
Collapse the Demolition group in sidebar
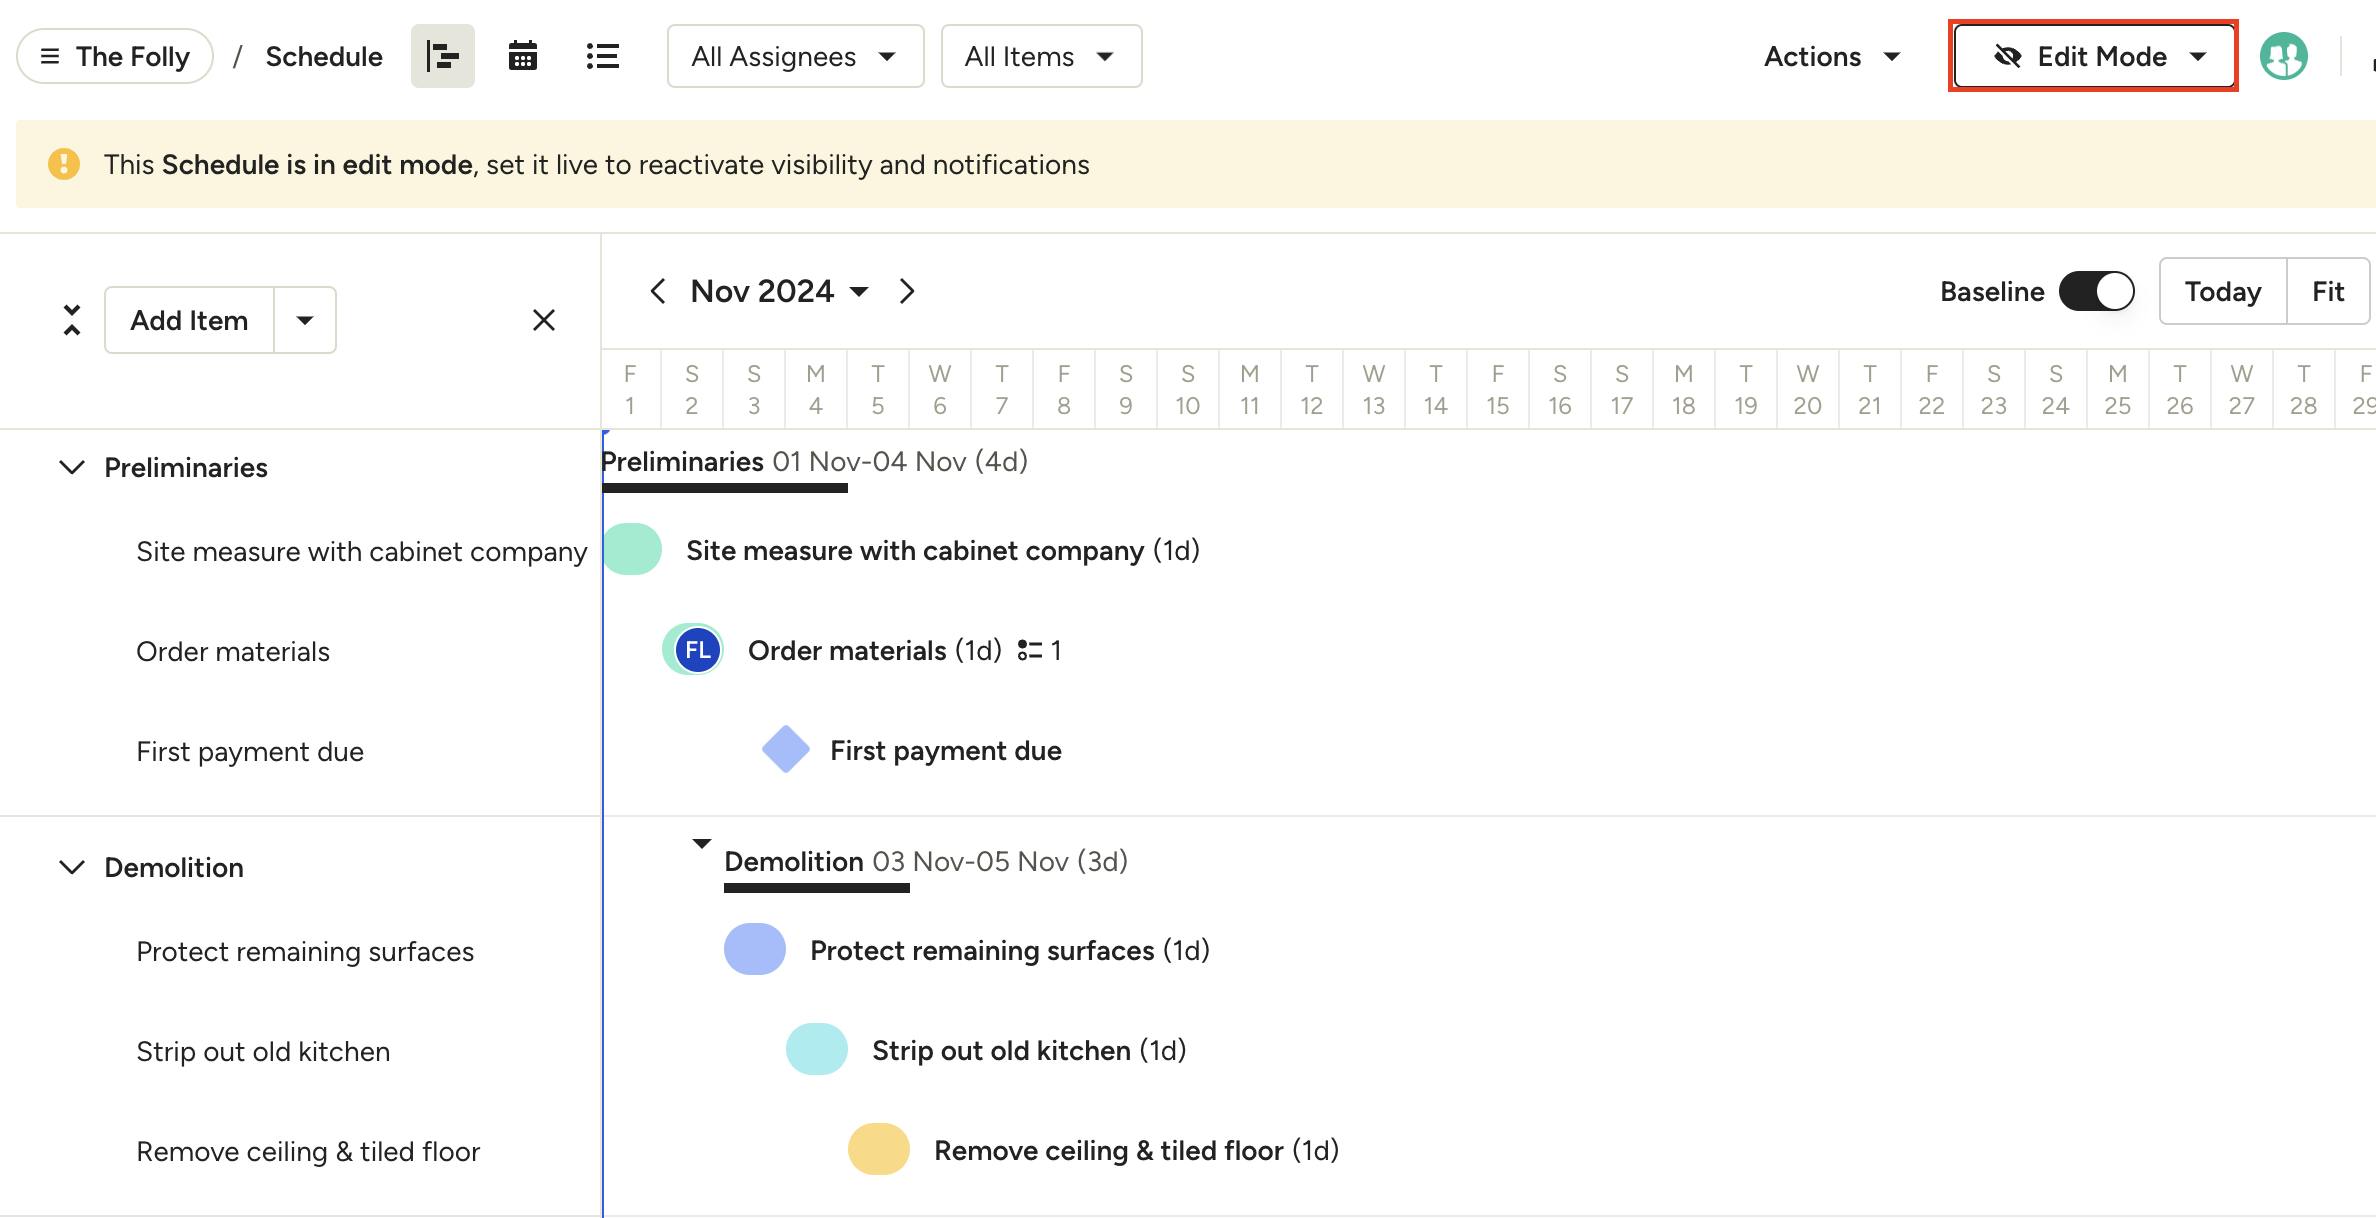[71, 867]
